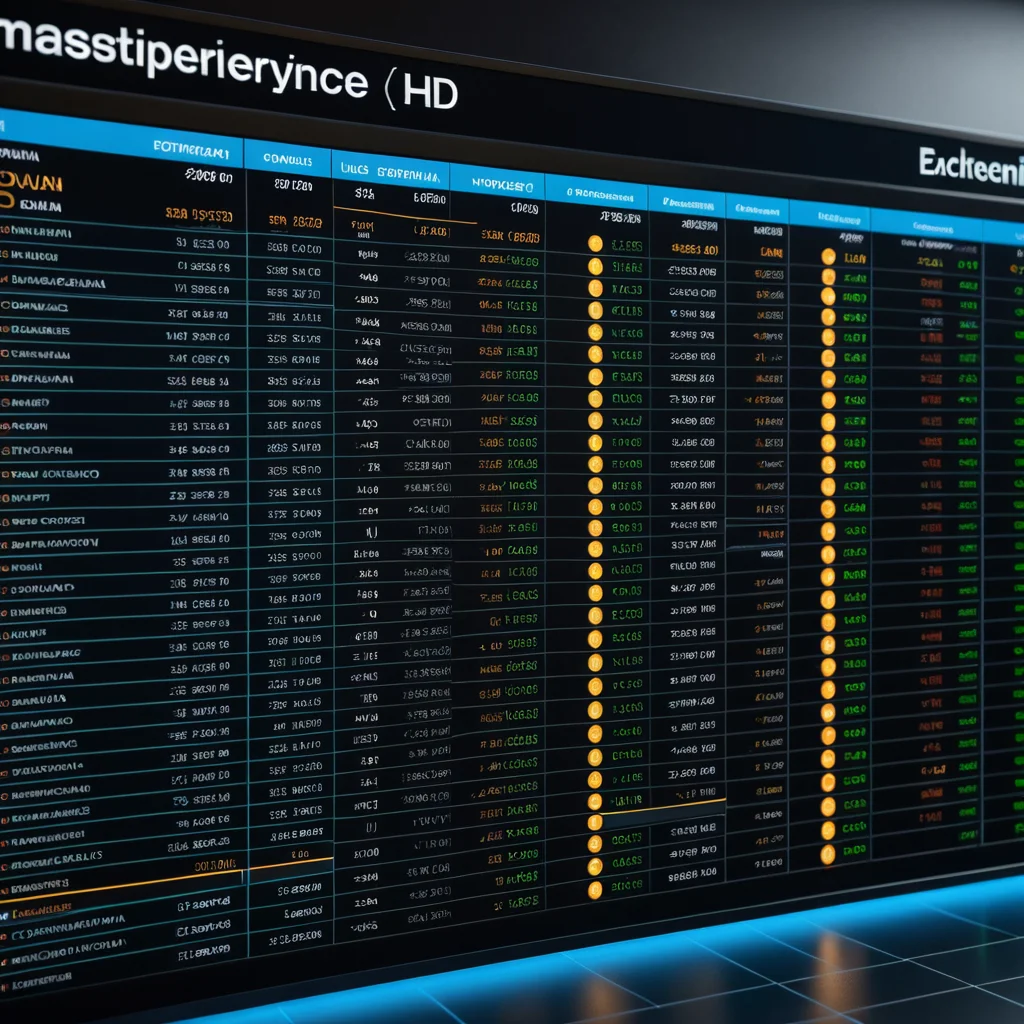Click the topmost gold coin in the right coin column
The height and width of the screenshot is (1024, 1024).
(828, 257)
